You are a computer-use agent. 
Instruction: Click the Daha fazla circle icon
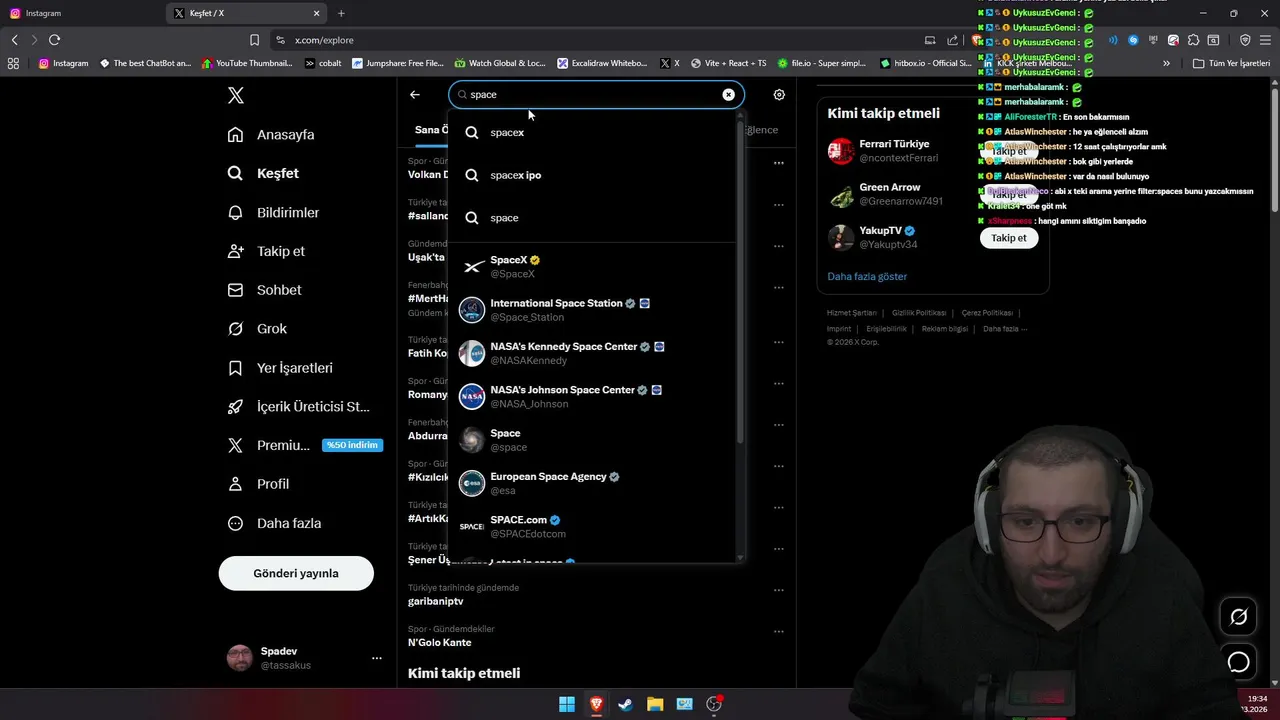point(235,523)
